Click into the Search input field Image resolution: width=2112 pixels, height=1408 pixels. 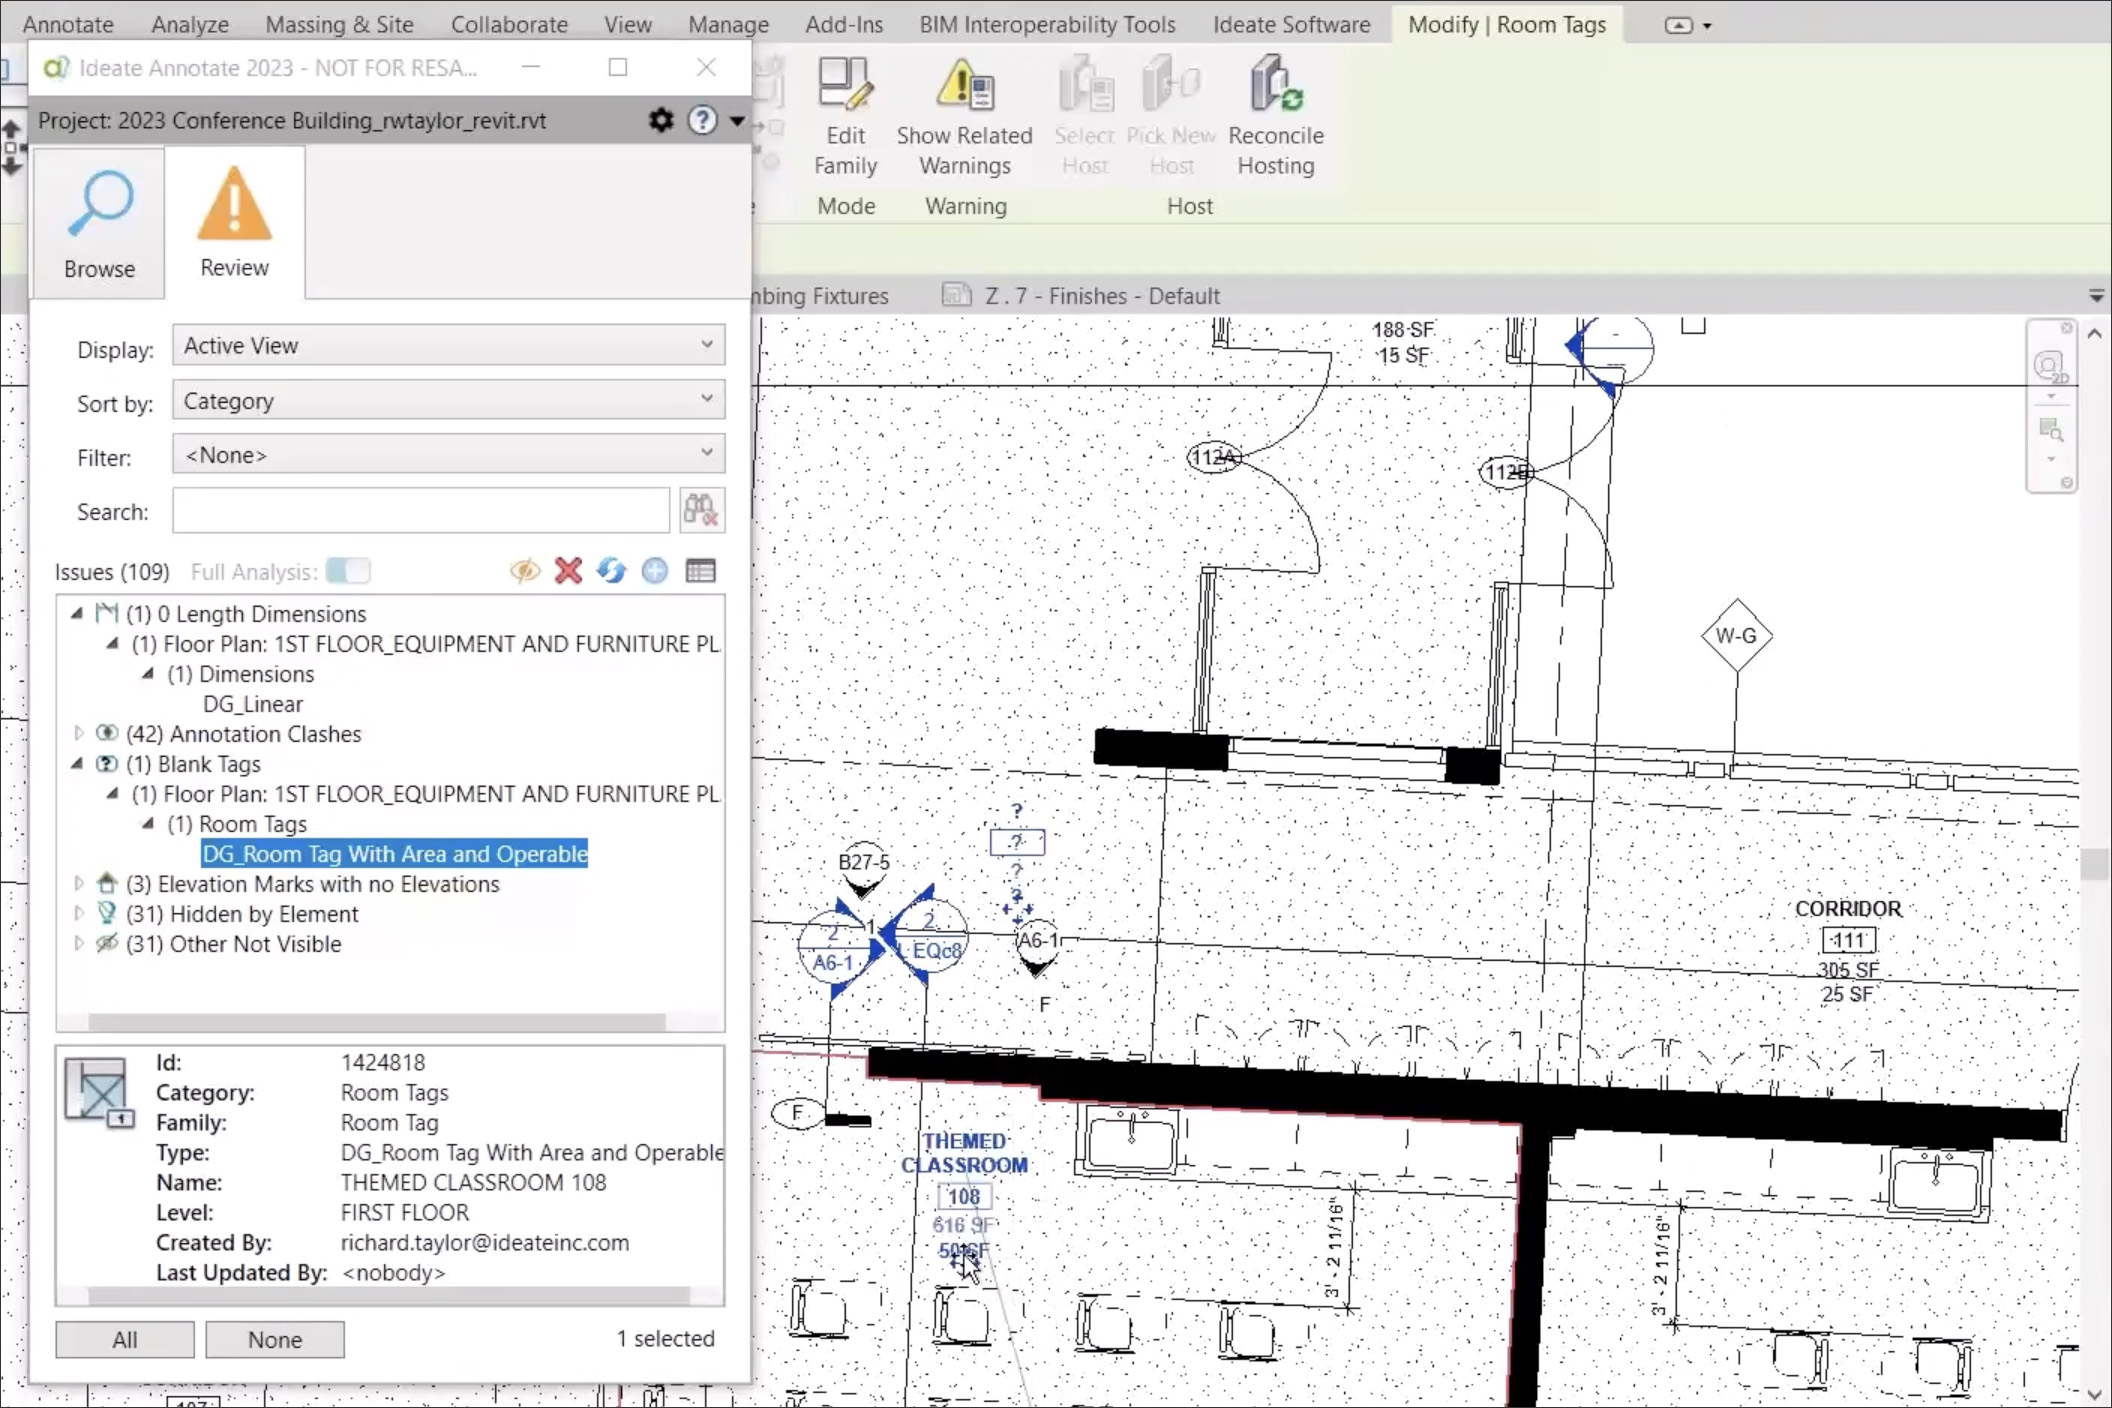pyautogui.click(x=420, y=511)
